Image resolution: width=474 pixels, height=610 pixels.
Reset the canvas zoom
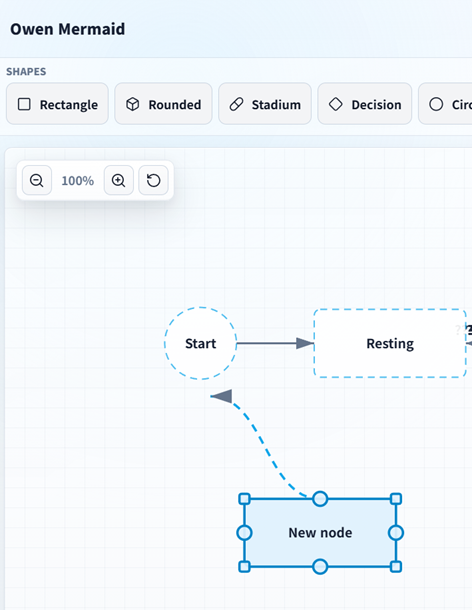pos(154,181)
